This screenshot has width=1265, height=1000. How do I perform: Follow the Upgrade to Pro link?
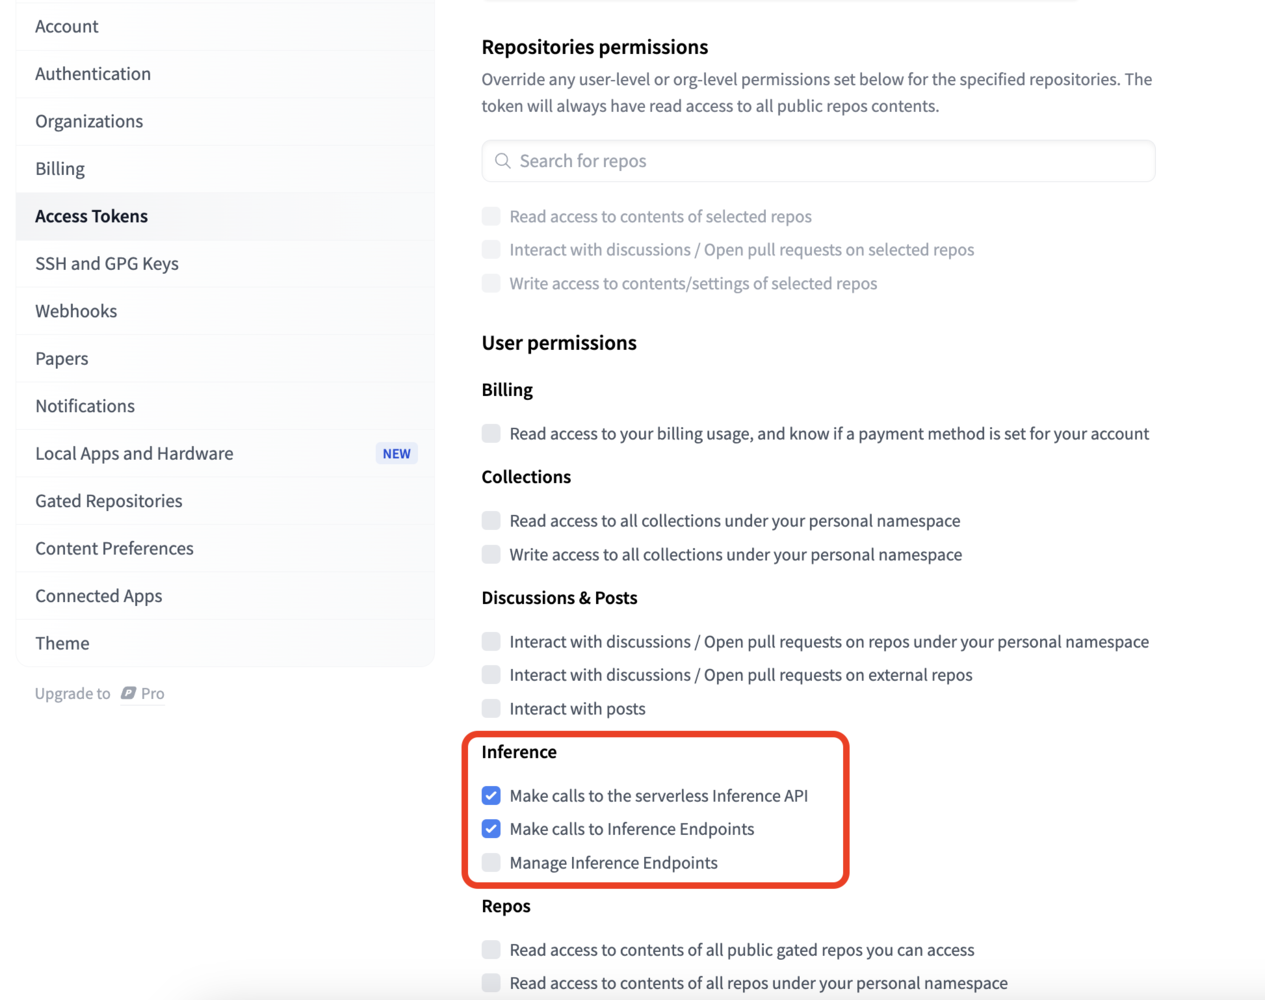(x=100, y=693)
